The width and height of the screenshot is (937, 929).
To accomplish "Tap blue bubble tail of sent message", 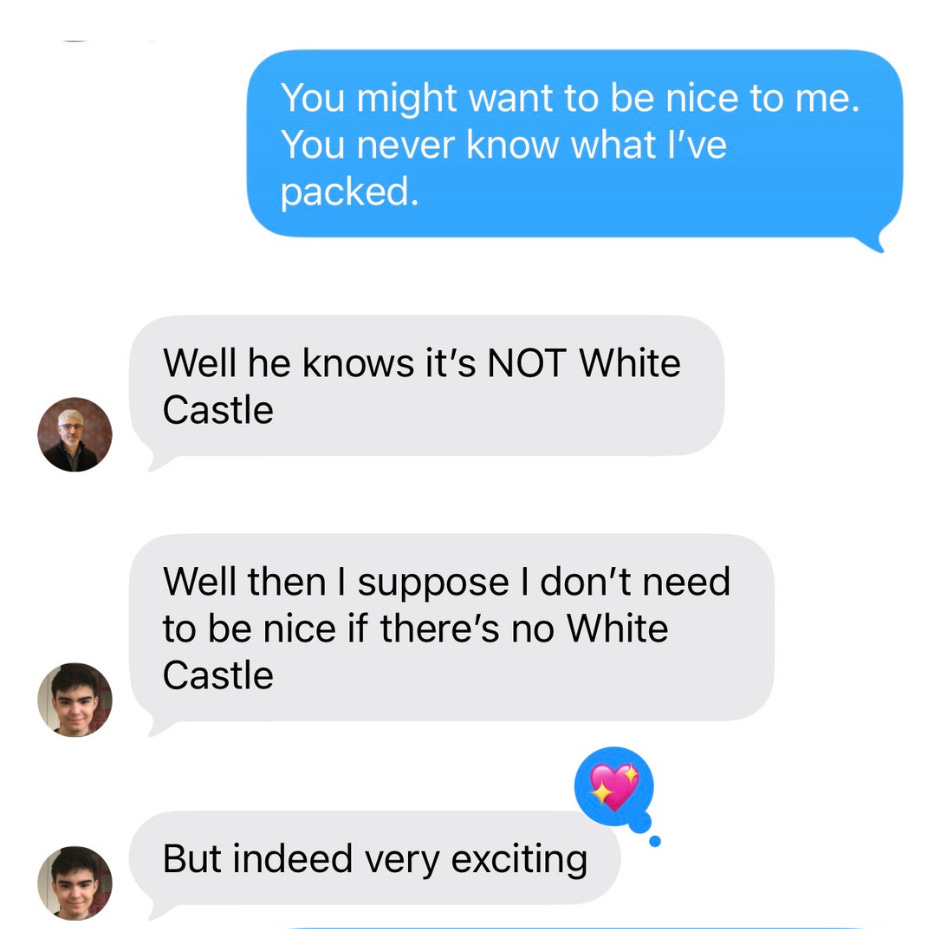I will (871, 241).
